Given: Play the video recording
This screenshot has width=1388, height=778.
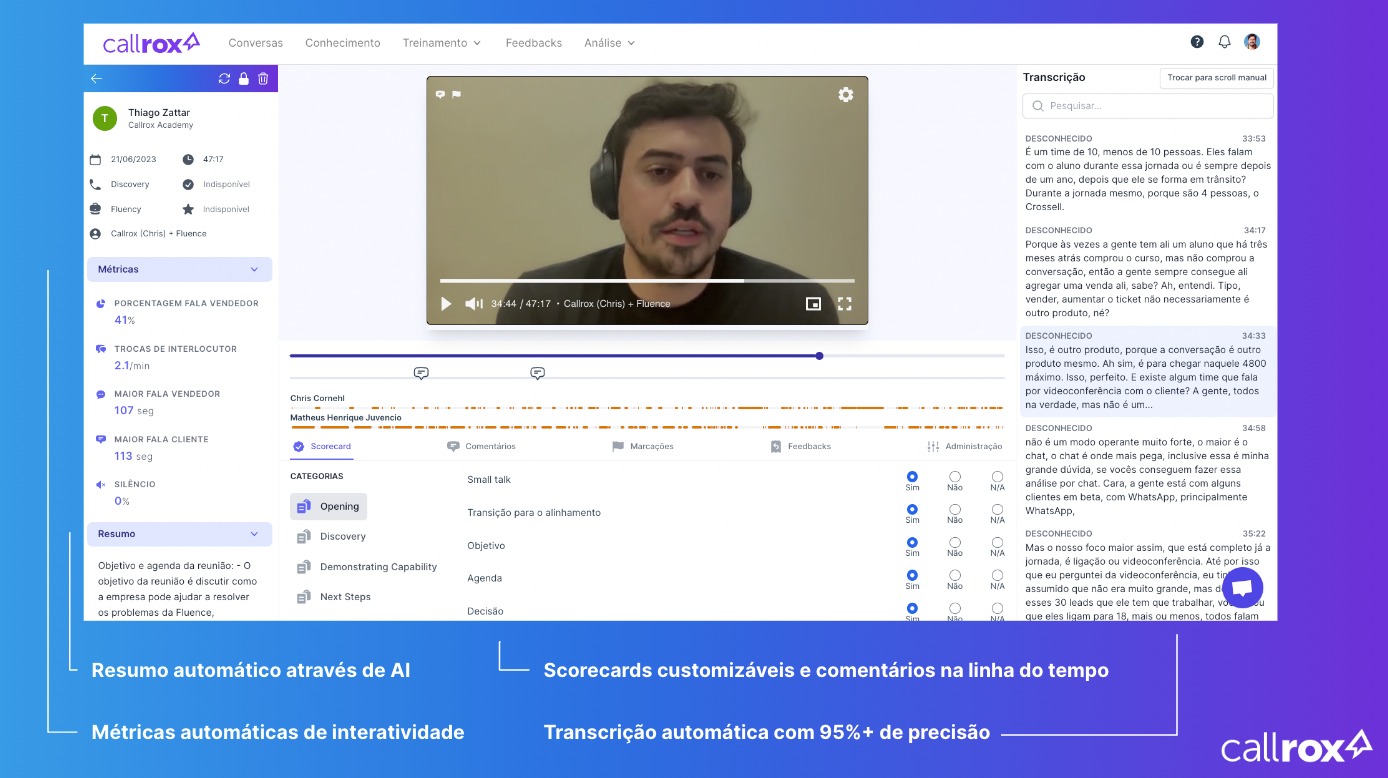Looking at the screenshot, I should coord(446,303).
